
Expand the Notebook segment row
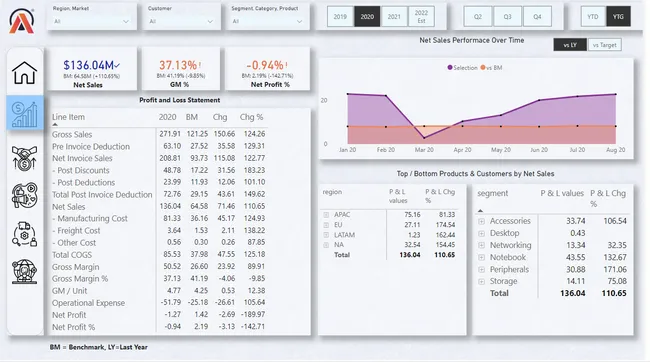click(481, 258)
